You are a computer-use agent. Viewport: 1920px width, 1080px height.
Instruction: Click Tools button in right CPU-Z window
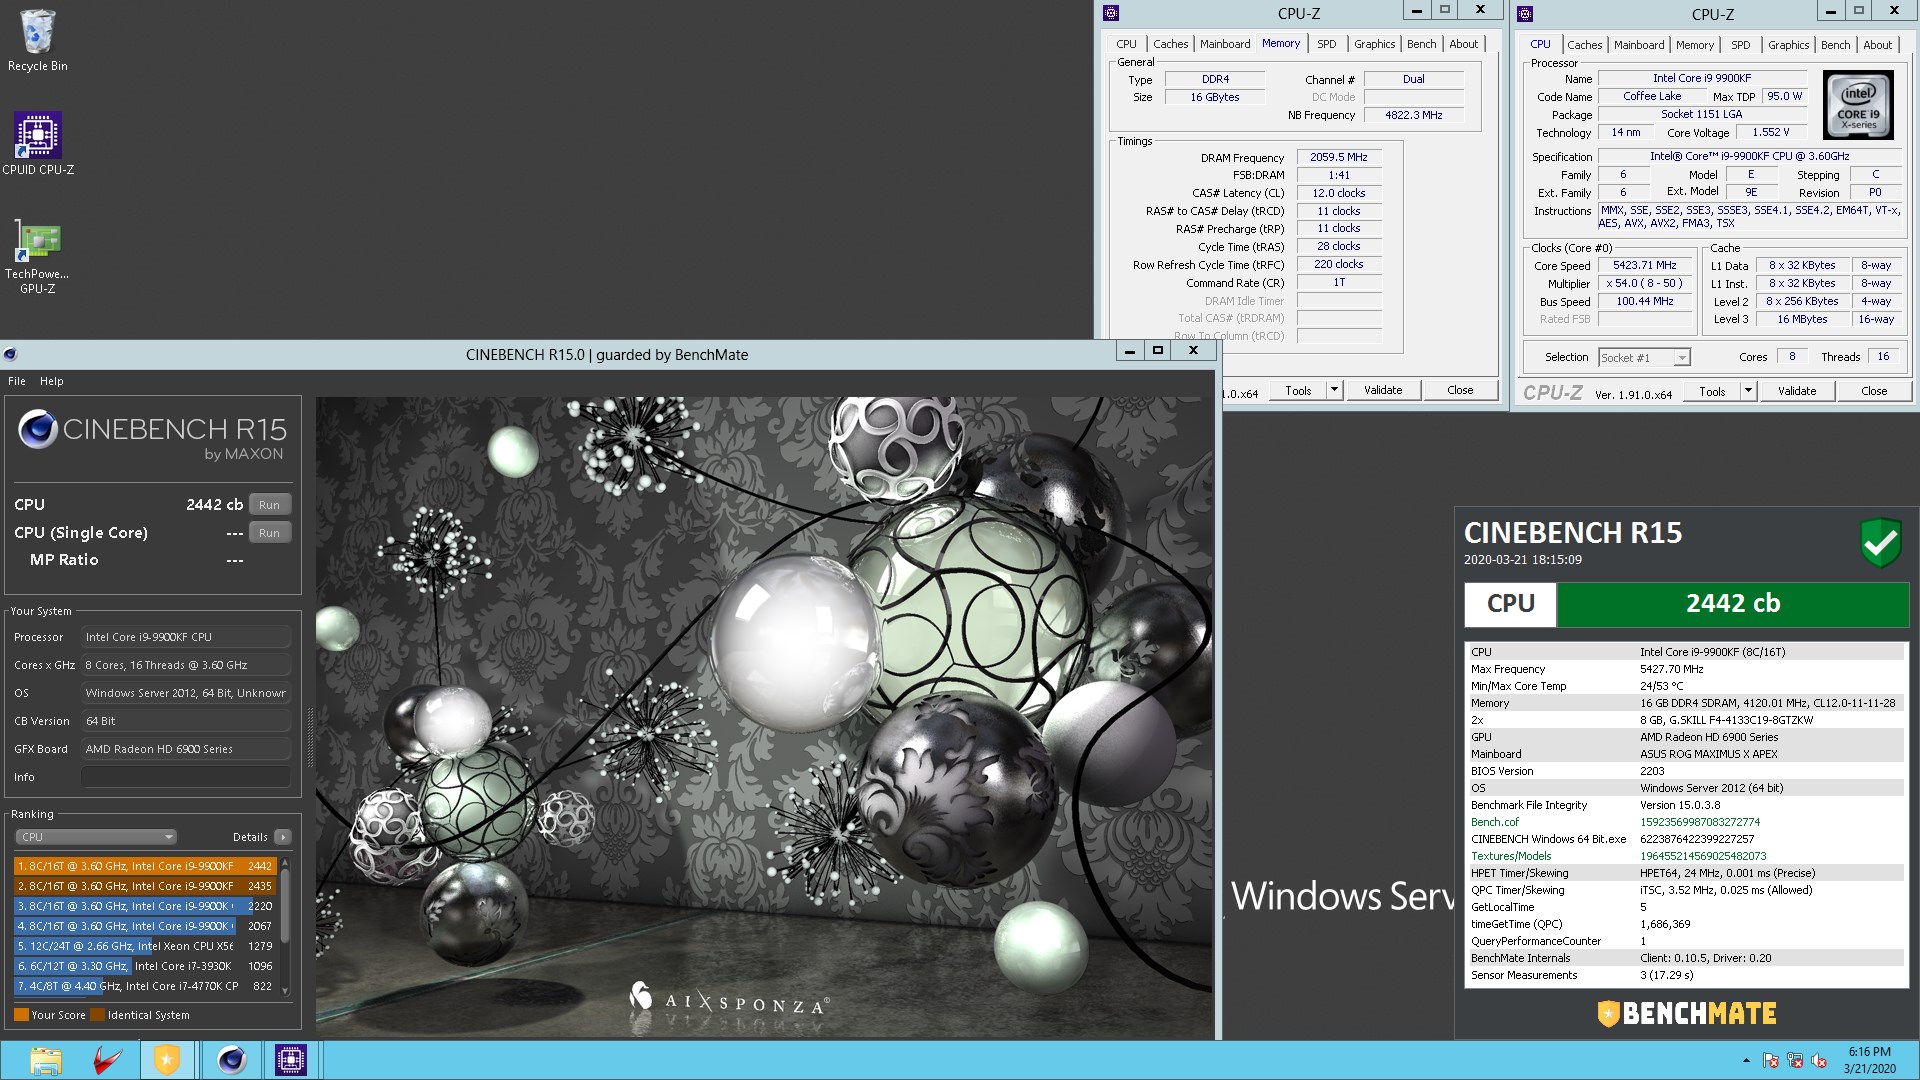point(1712,391)
